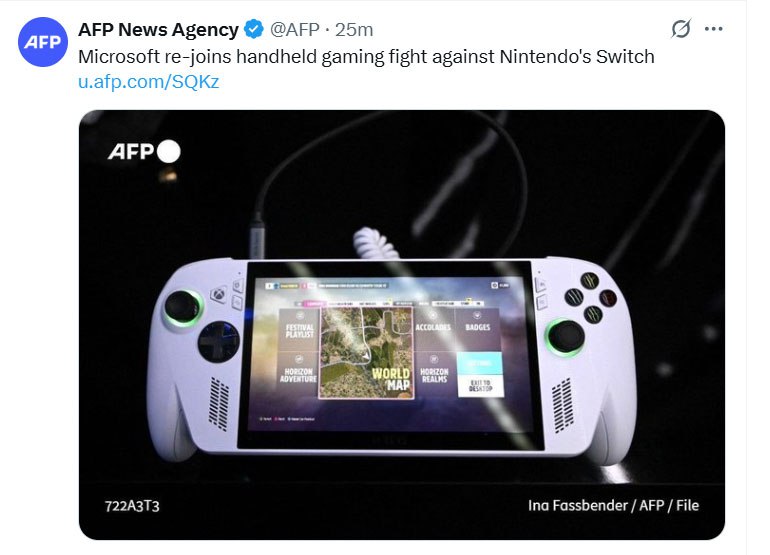Click the World Map tile in photo

(366, 353)
